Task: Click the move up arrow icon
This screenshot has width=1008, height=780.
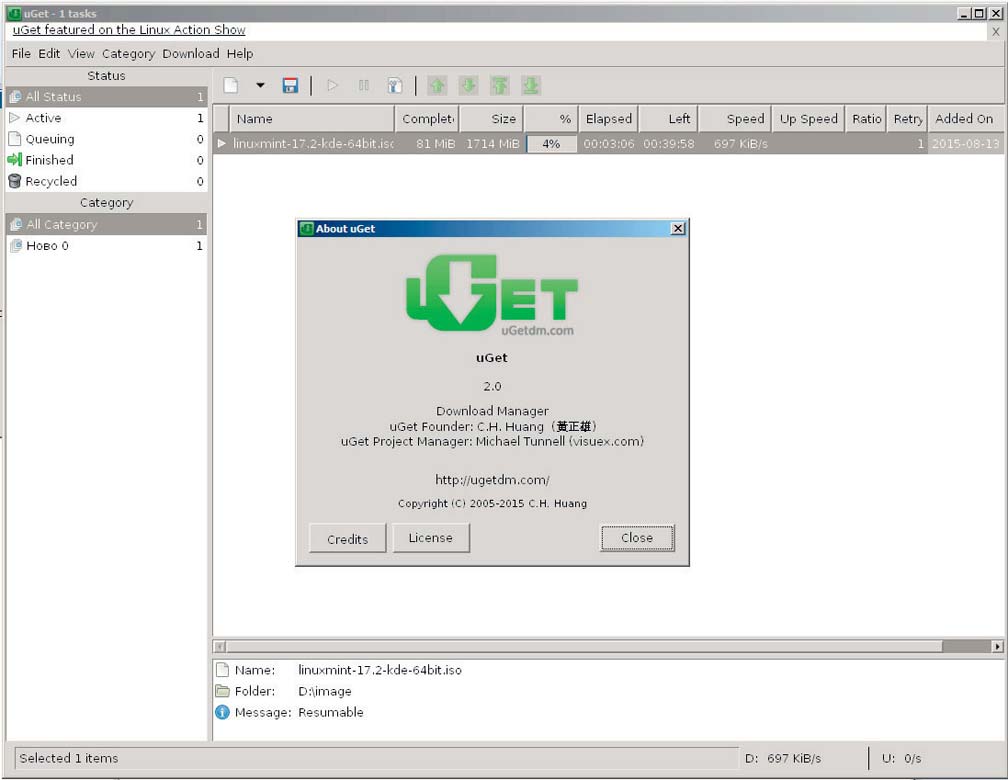Action: tap(437, 86)
